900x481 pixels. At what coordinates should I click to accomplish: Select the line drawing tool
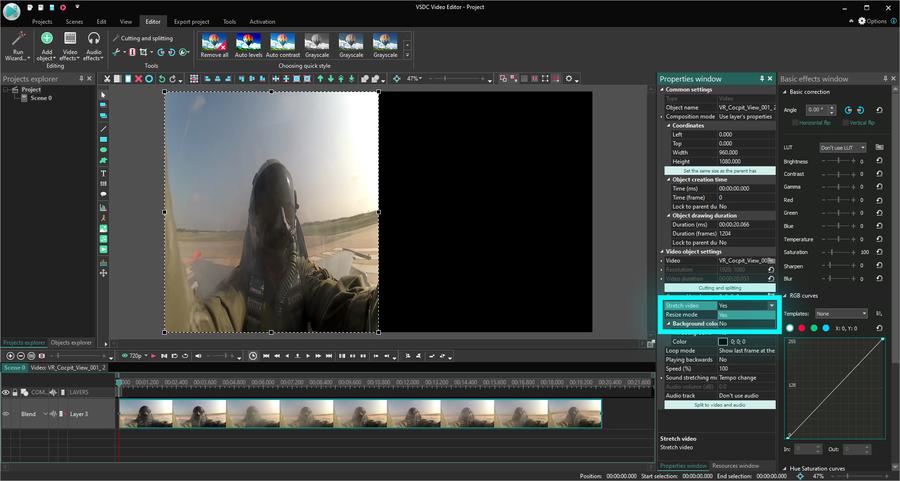pyautogui.click(x=103, y=129)
